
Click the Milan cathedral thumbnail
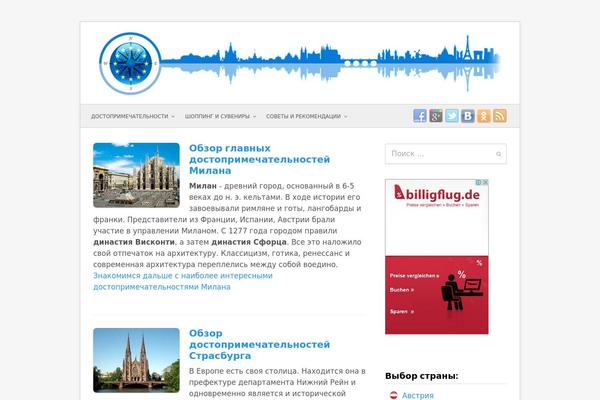pyautogui.click(x=136, y=175)
